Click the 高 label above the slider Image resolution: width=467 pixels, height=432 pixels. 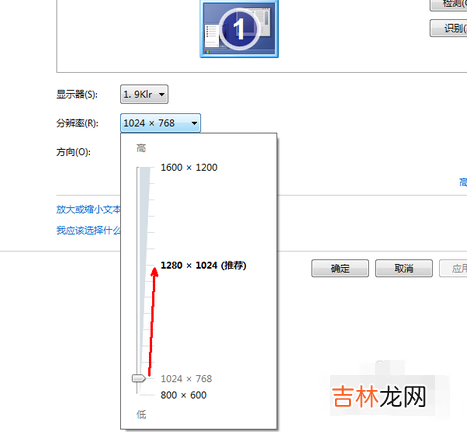(141, 148)
